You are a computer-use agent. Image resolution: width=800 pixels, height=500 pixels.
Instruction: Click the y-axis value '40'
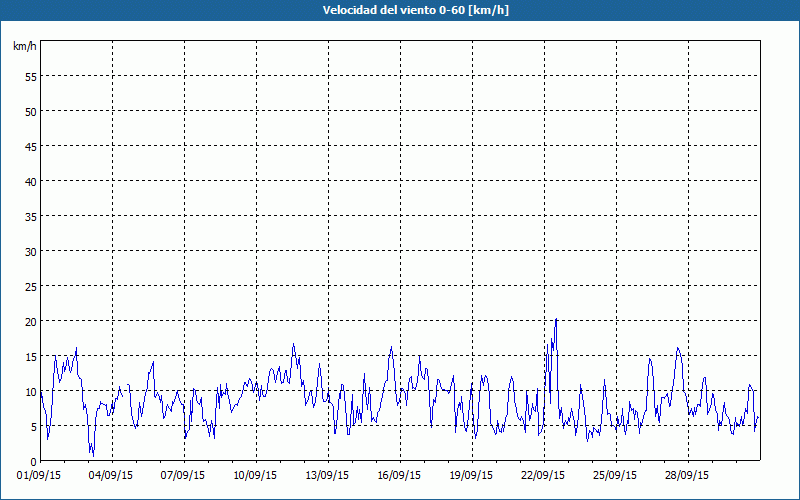31,182
